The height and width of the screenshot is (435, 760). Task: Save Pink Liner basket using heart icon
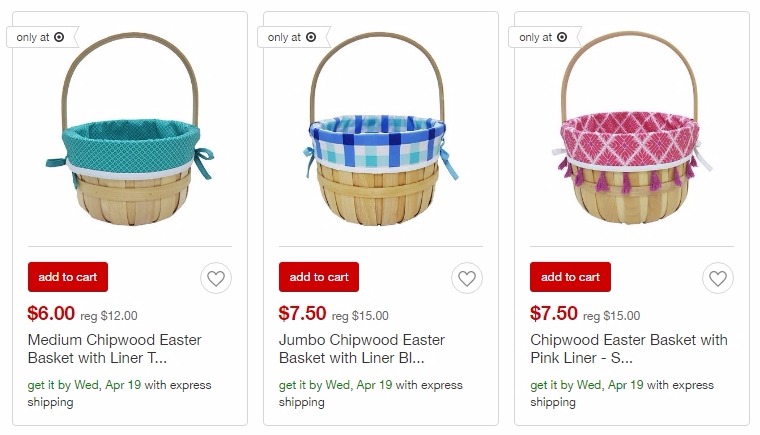click(x=718, y=278)
